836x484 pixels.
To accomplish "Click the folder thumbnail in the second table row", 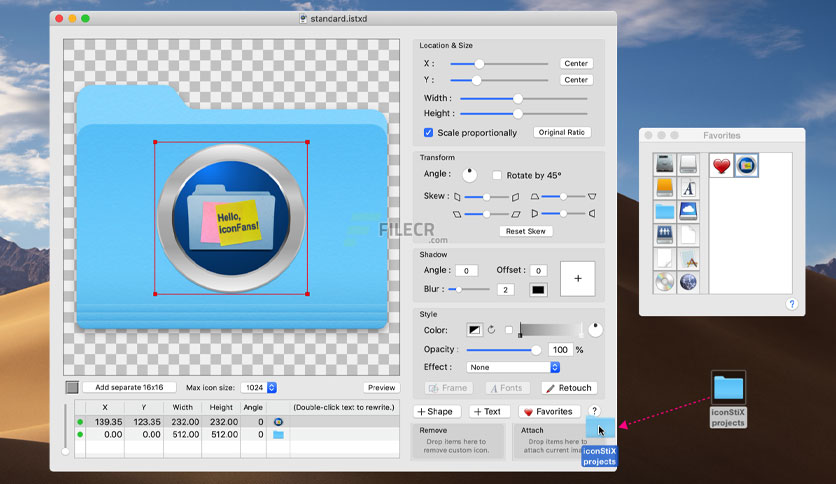I will pyautogui.click(x=278, y=435).
